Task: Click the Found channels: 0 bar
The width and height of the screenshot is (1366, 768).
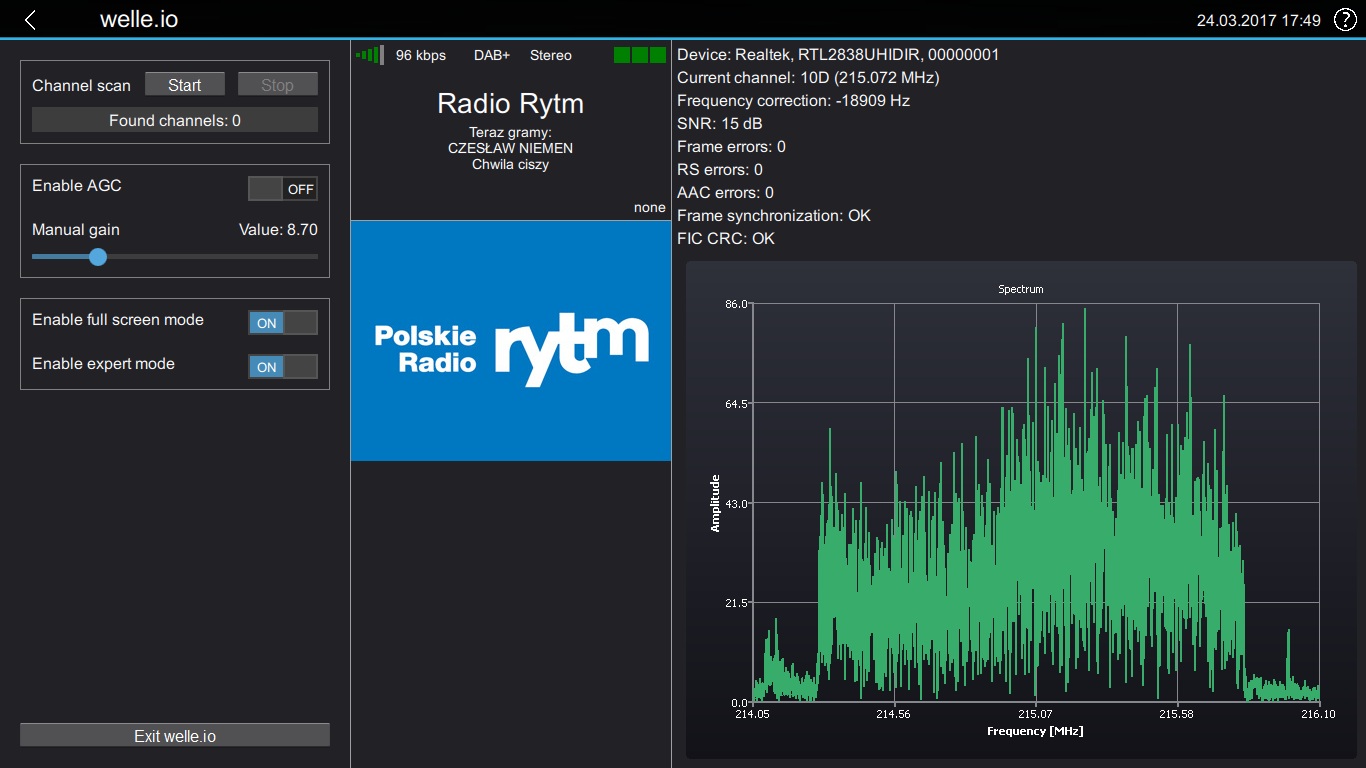Action: 175,120
